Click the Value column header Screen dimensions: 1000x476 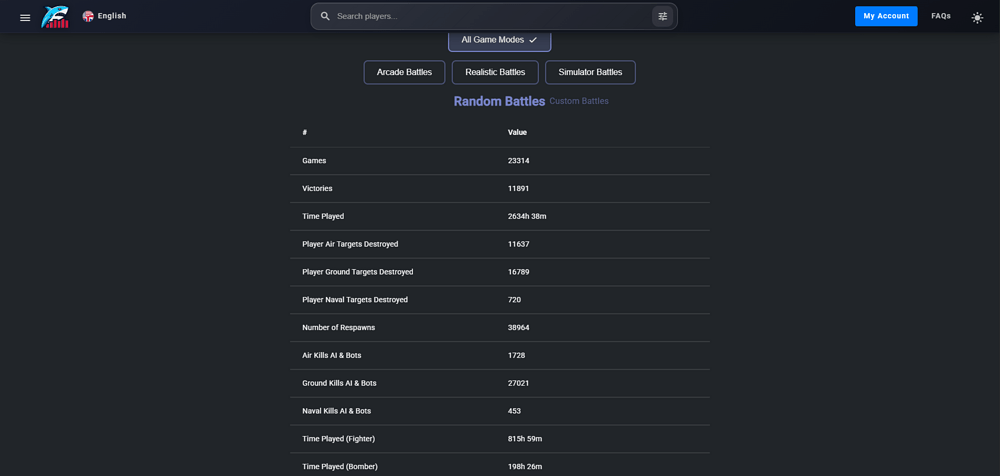click(x=517, y=132)
